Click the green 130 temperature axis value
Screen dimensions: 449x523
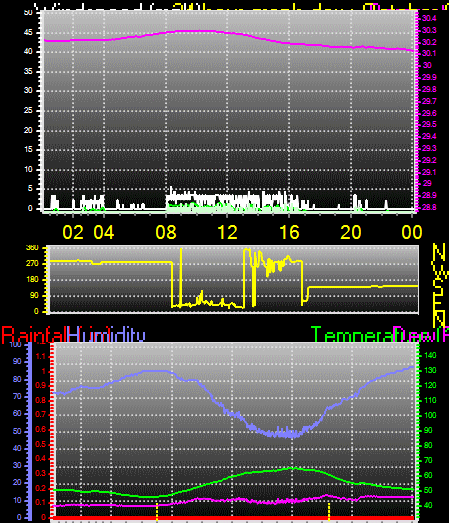(430, 371)
